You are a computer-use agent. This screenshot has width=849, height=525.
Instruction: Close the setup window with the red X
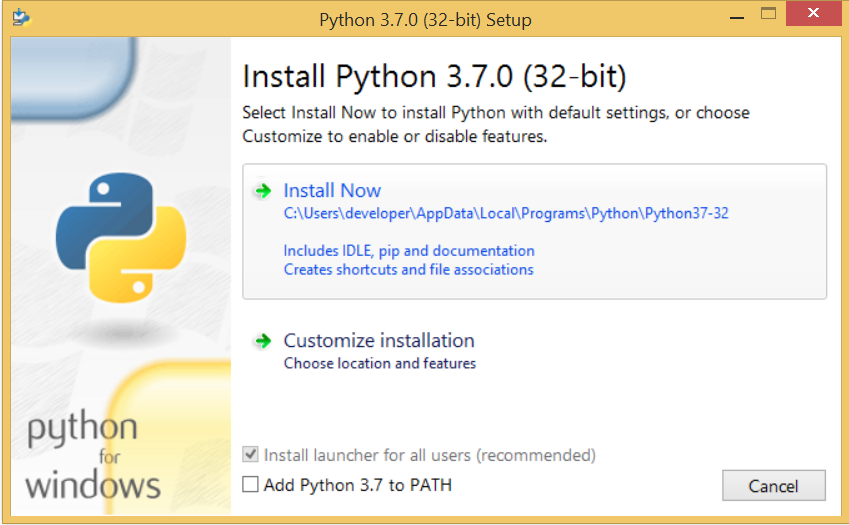[x=814, y=15]
